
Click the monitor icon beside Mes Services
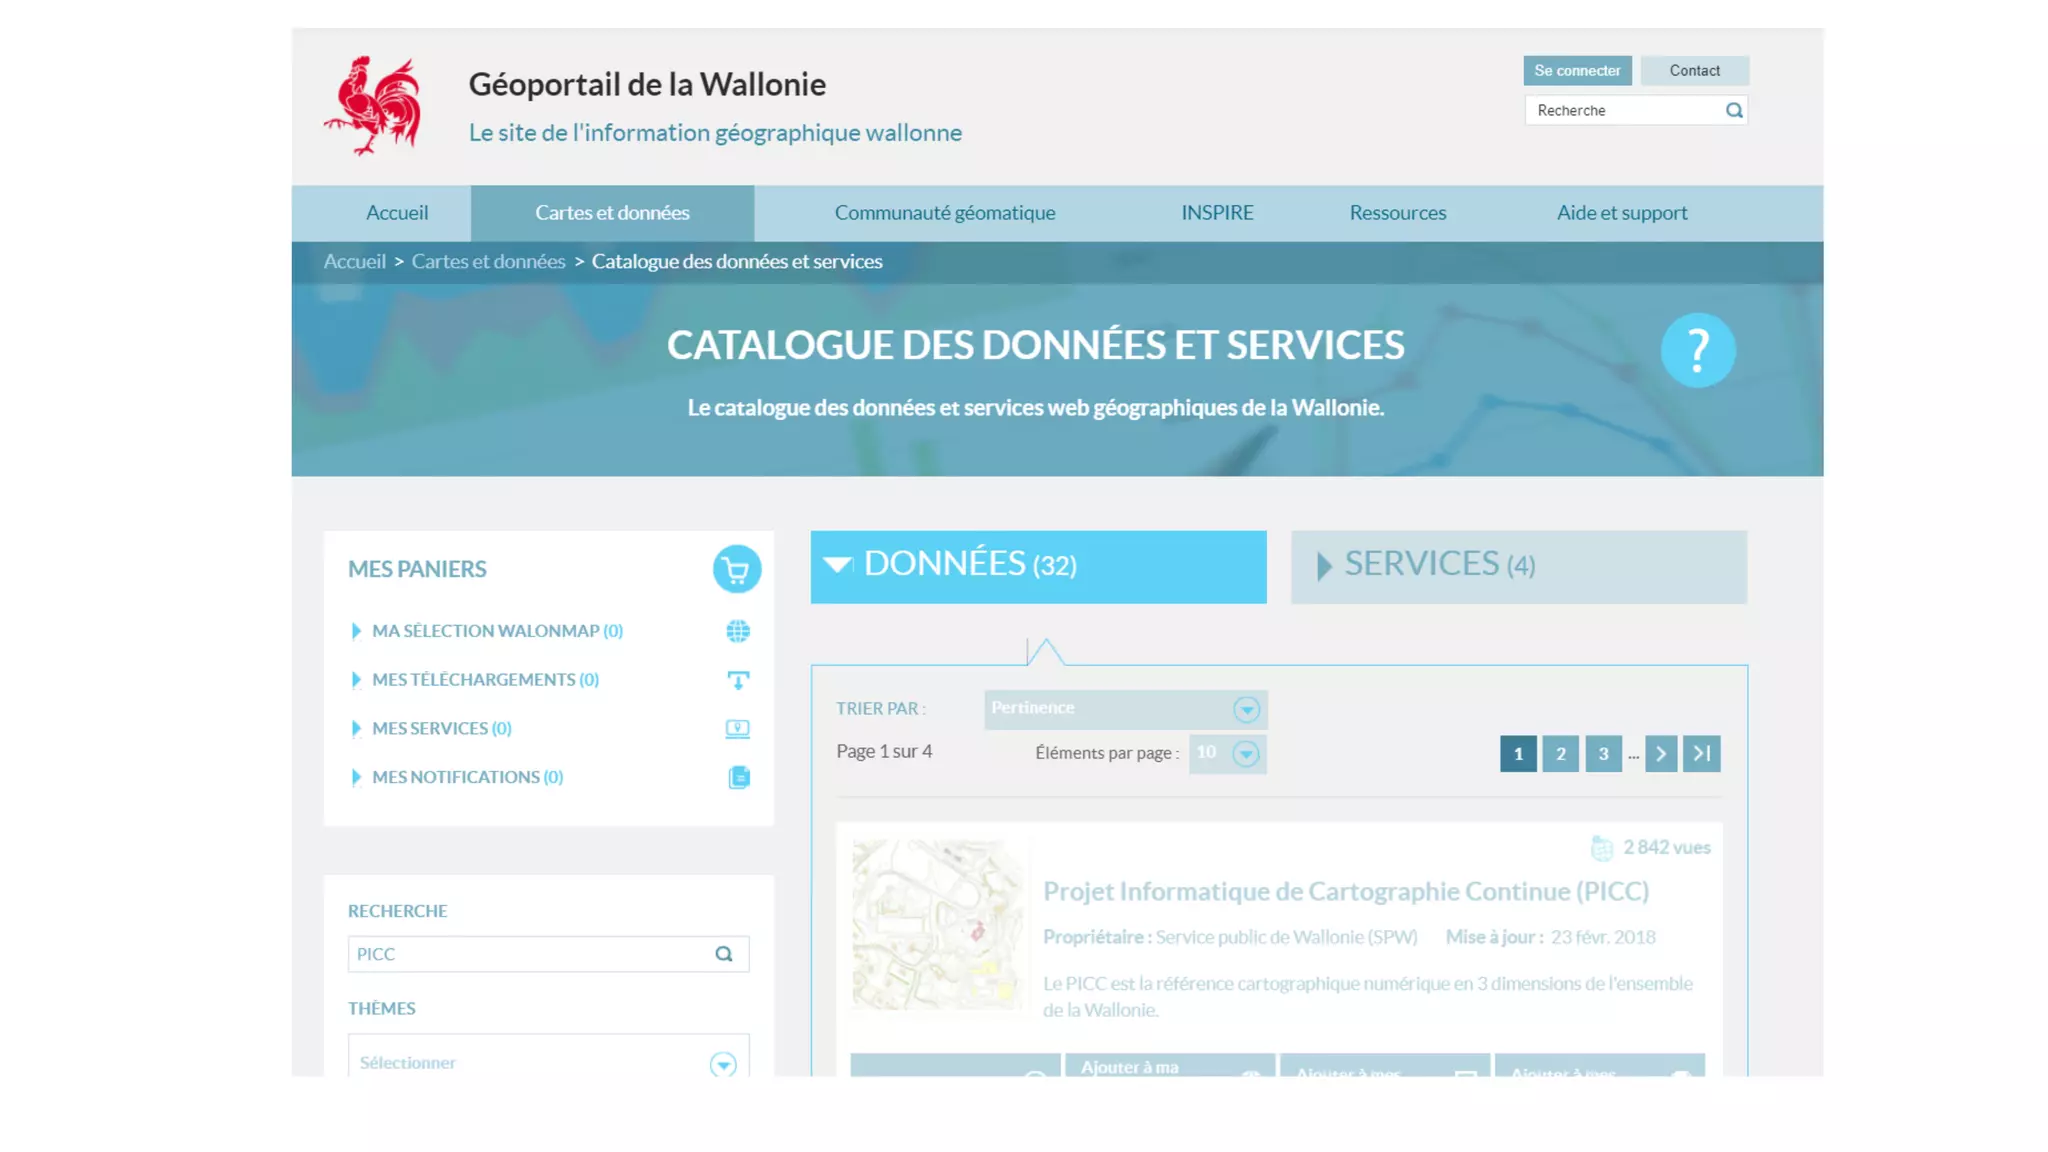point(738,729)
